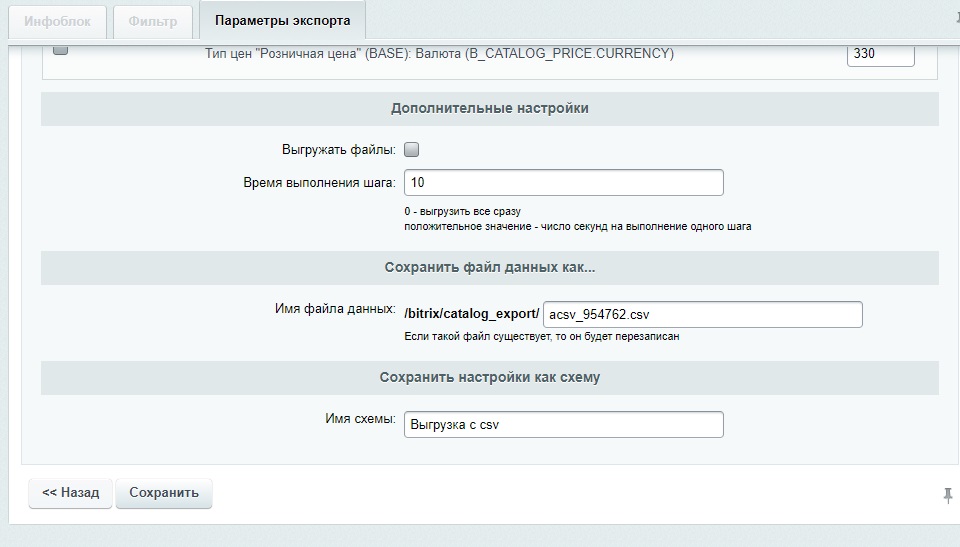Tick the checkbox for retail price currency row
960x547 pixels.
tap(60, 49)
